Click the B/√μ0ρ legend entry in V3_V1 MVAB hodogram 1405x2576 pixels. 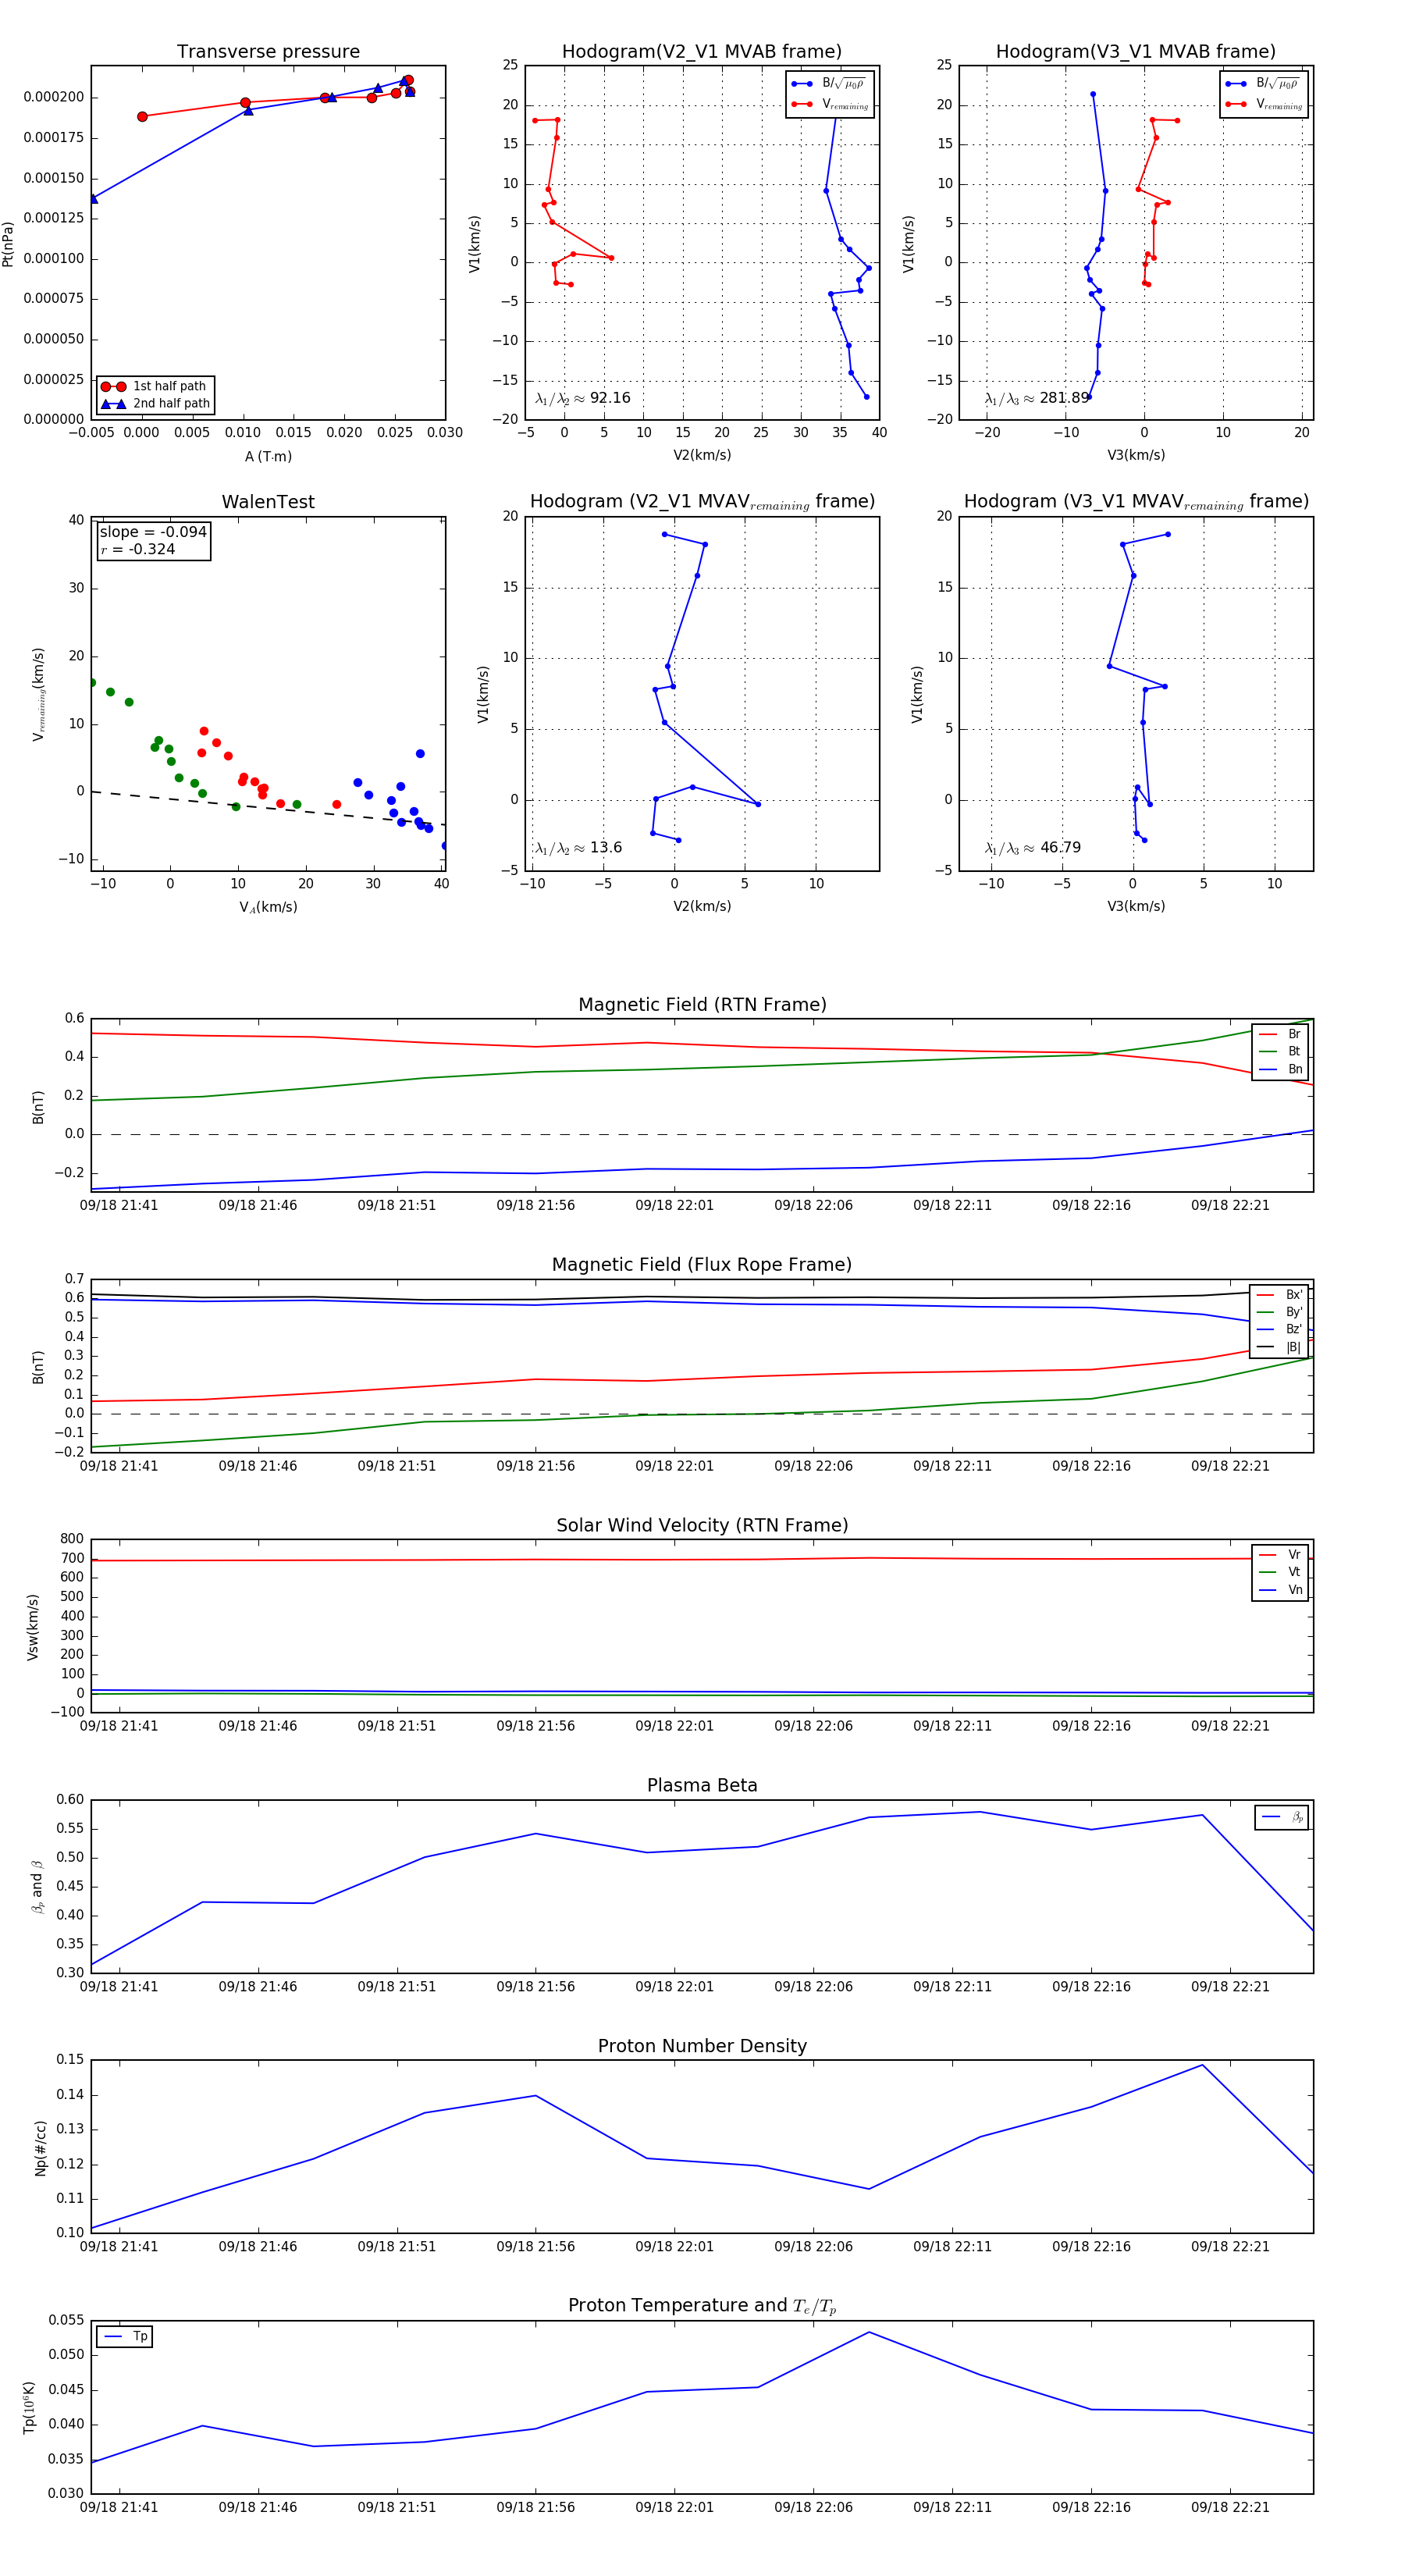click(1263, 84)
